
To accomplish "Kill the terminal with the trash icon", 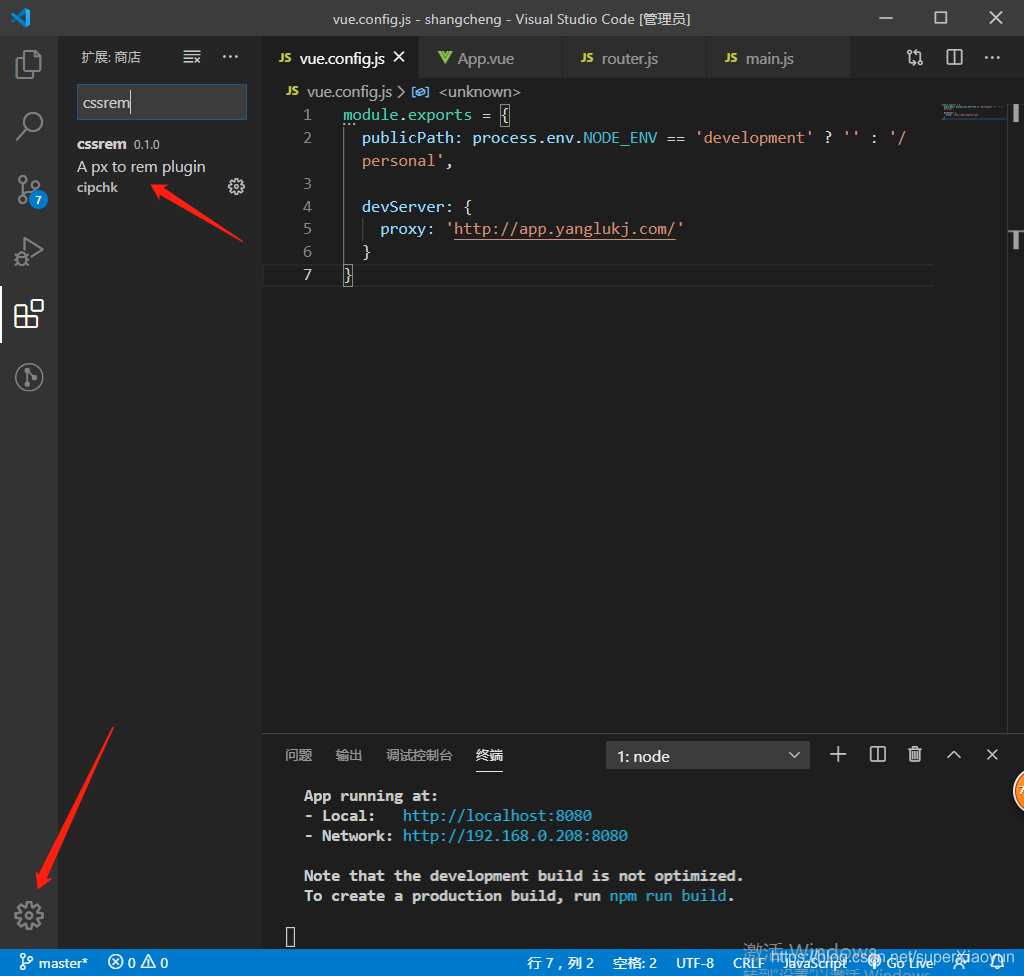I will click(915, 754).
